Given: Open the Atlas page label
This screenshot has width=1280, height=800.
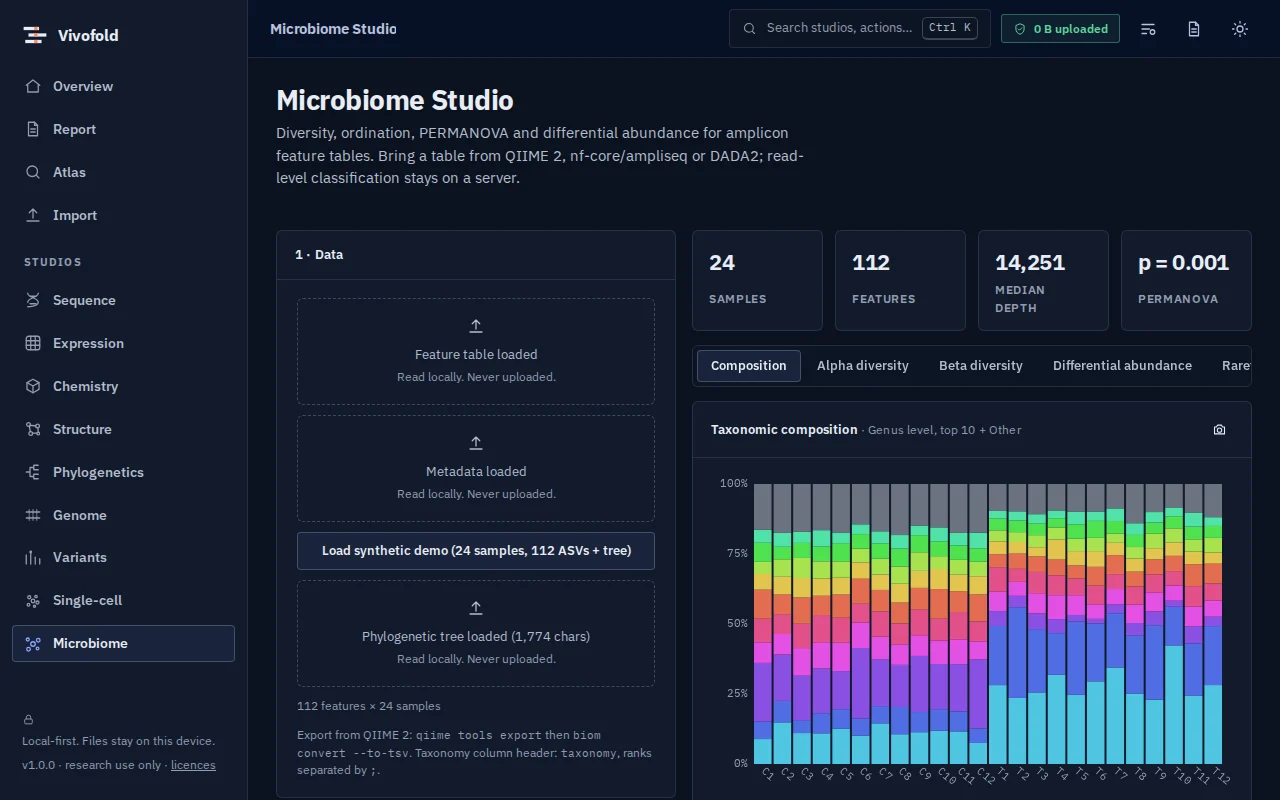Looking at the screenshot, I should click(69, 172).
